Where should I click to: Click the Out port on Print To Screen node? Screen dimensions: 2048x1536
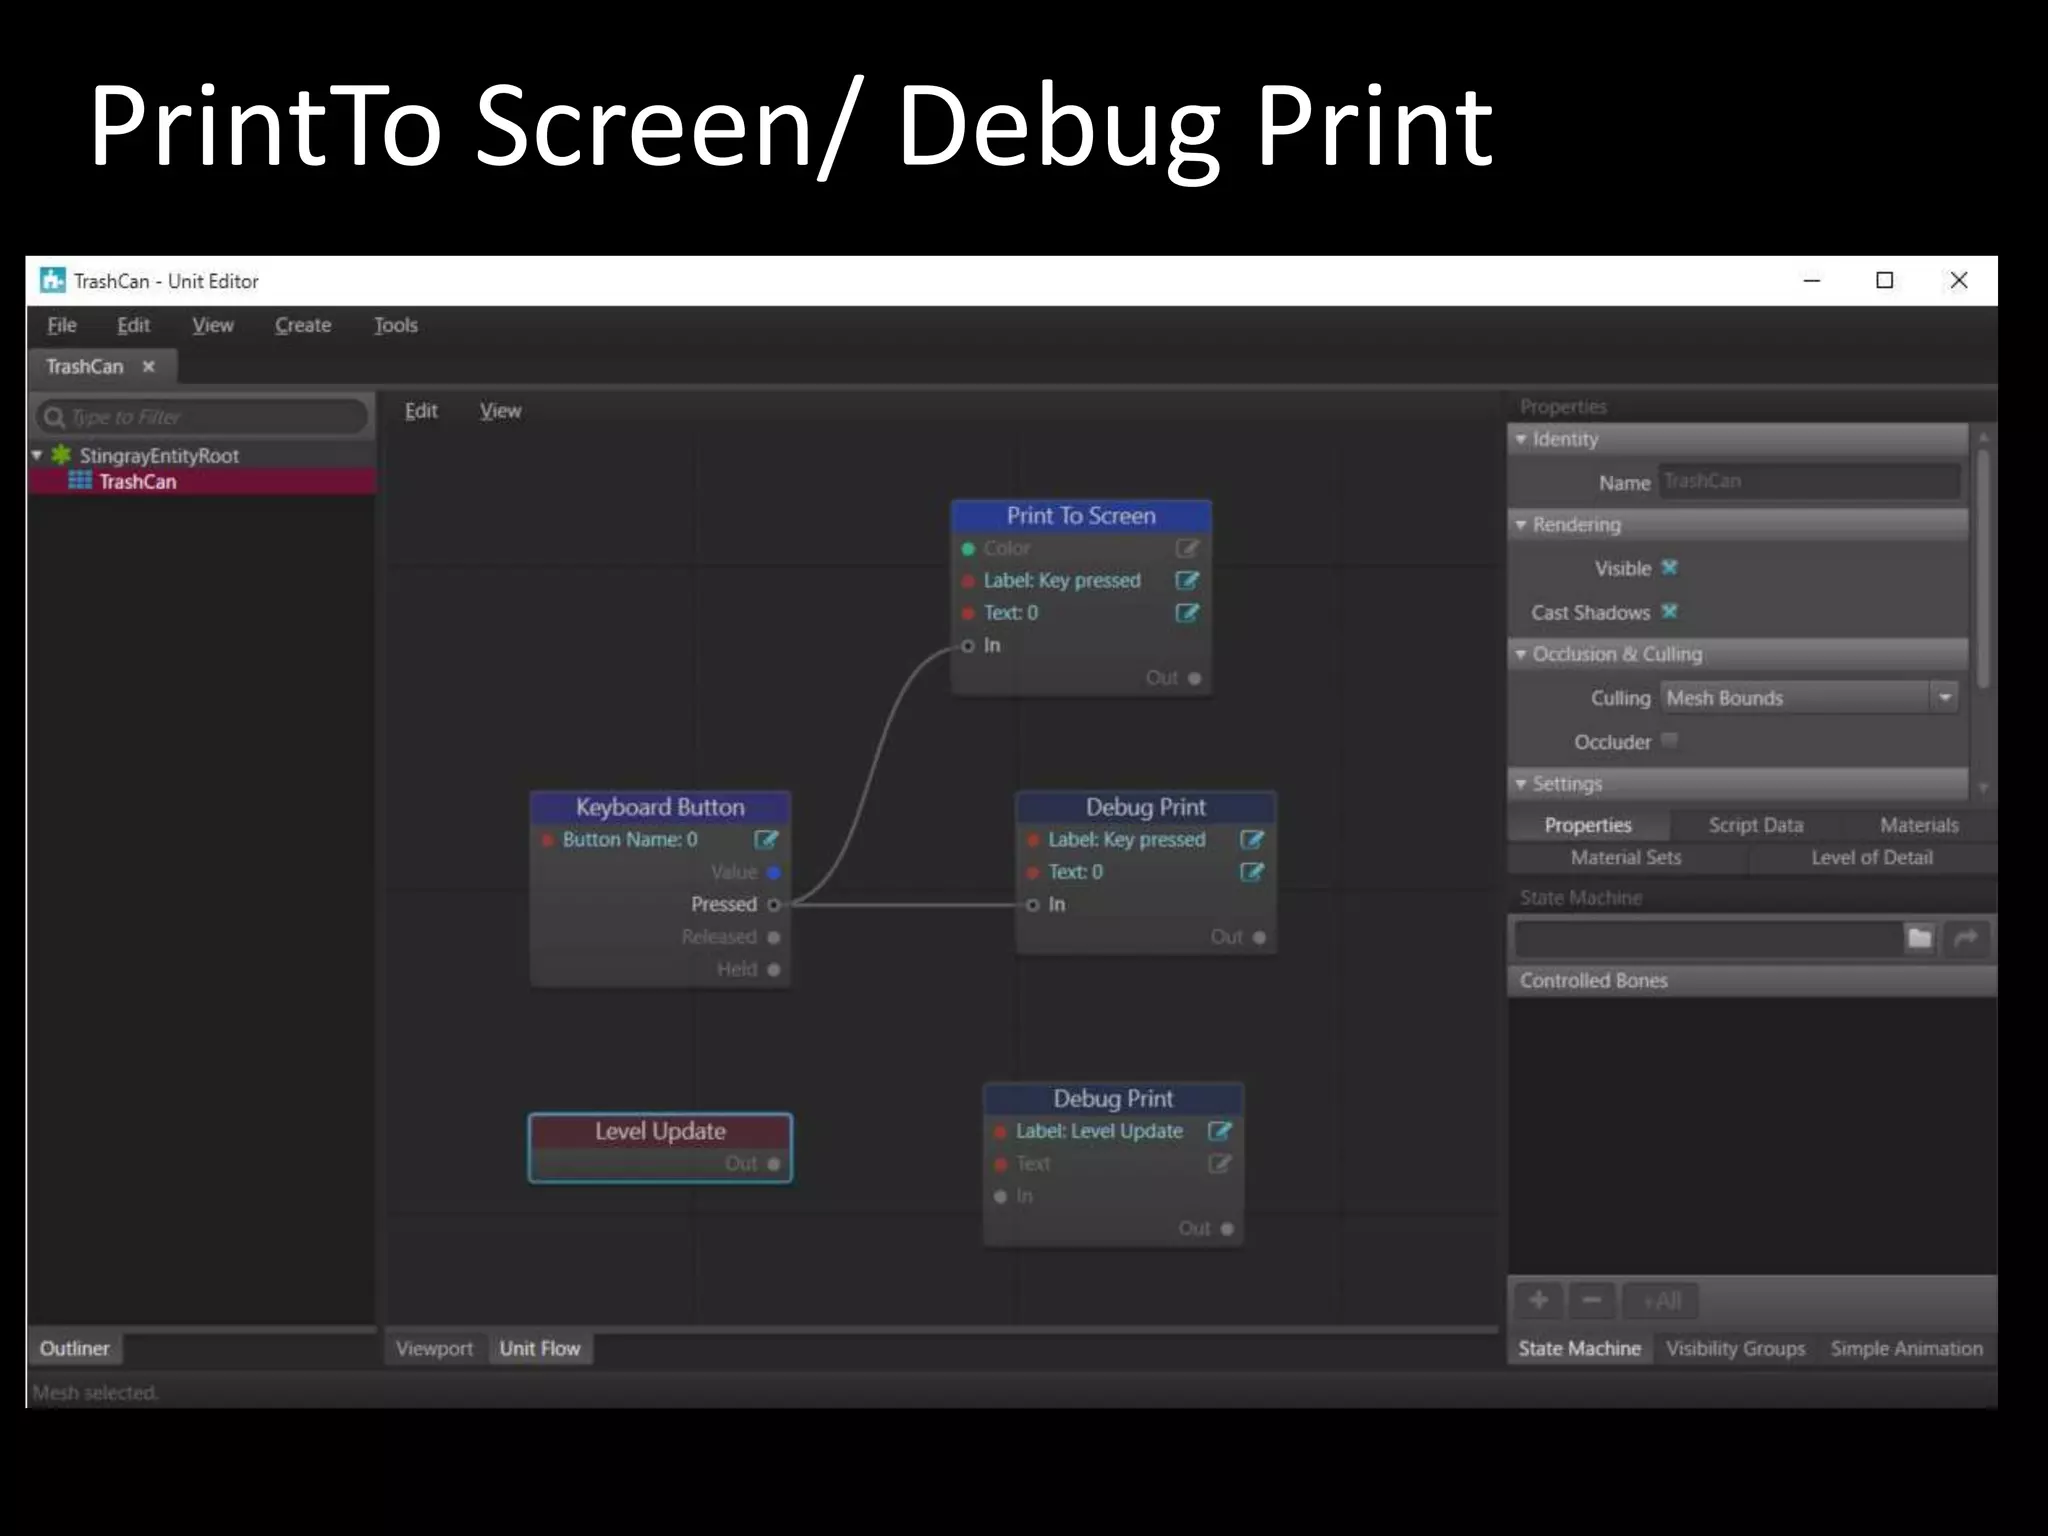point(1195,678)
